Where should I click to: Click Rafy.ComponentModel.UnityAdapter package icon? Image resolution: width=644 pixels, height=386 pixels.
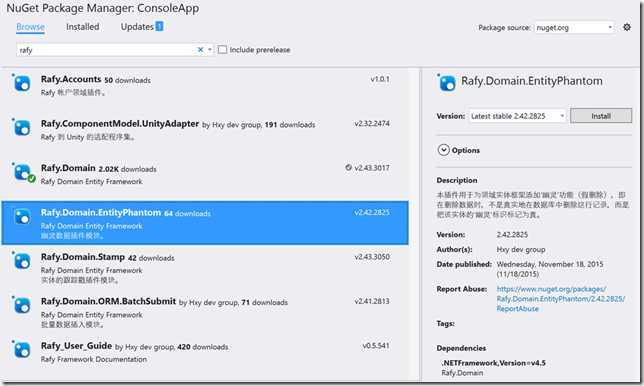point(21,128)
